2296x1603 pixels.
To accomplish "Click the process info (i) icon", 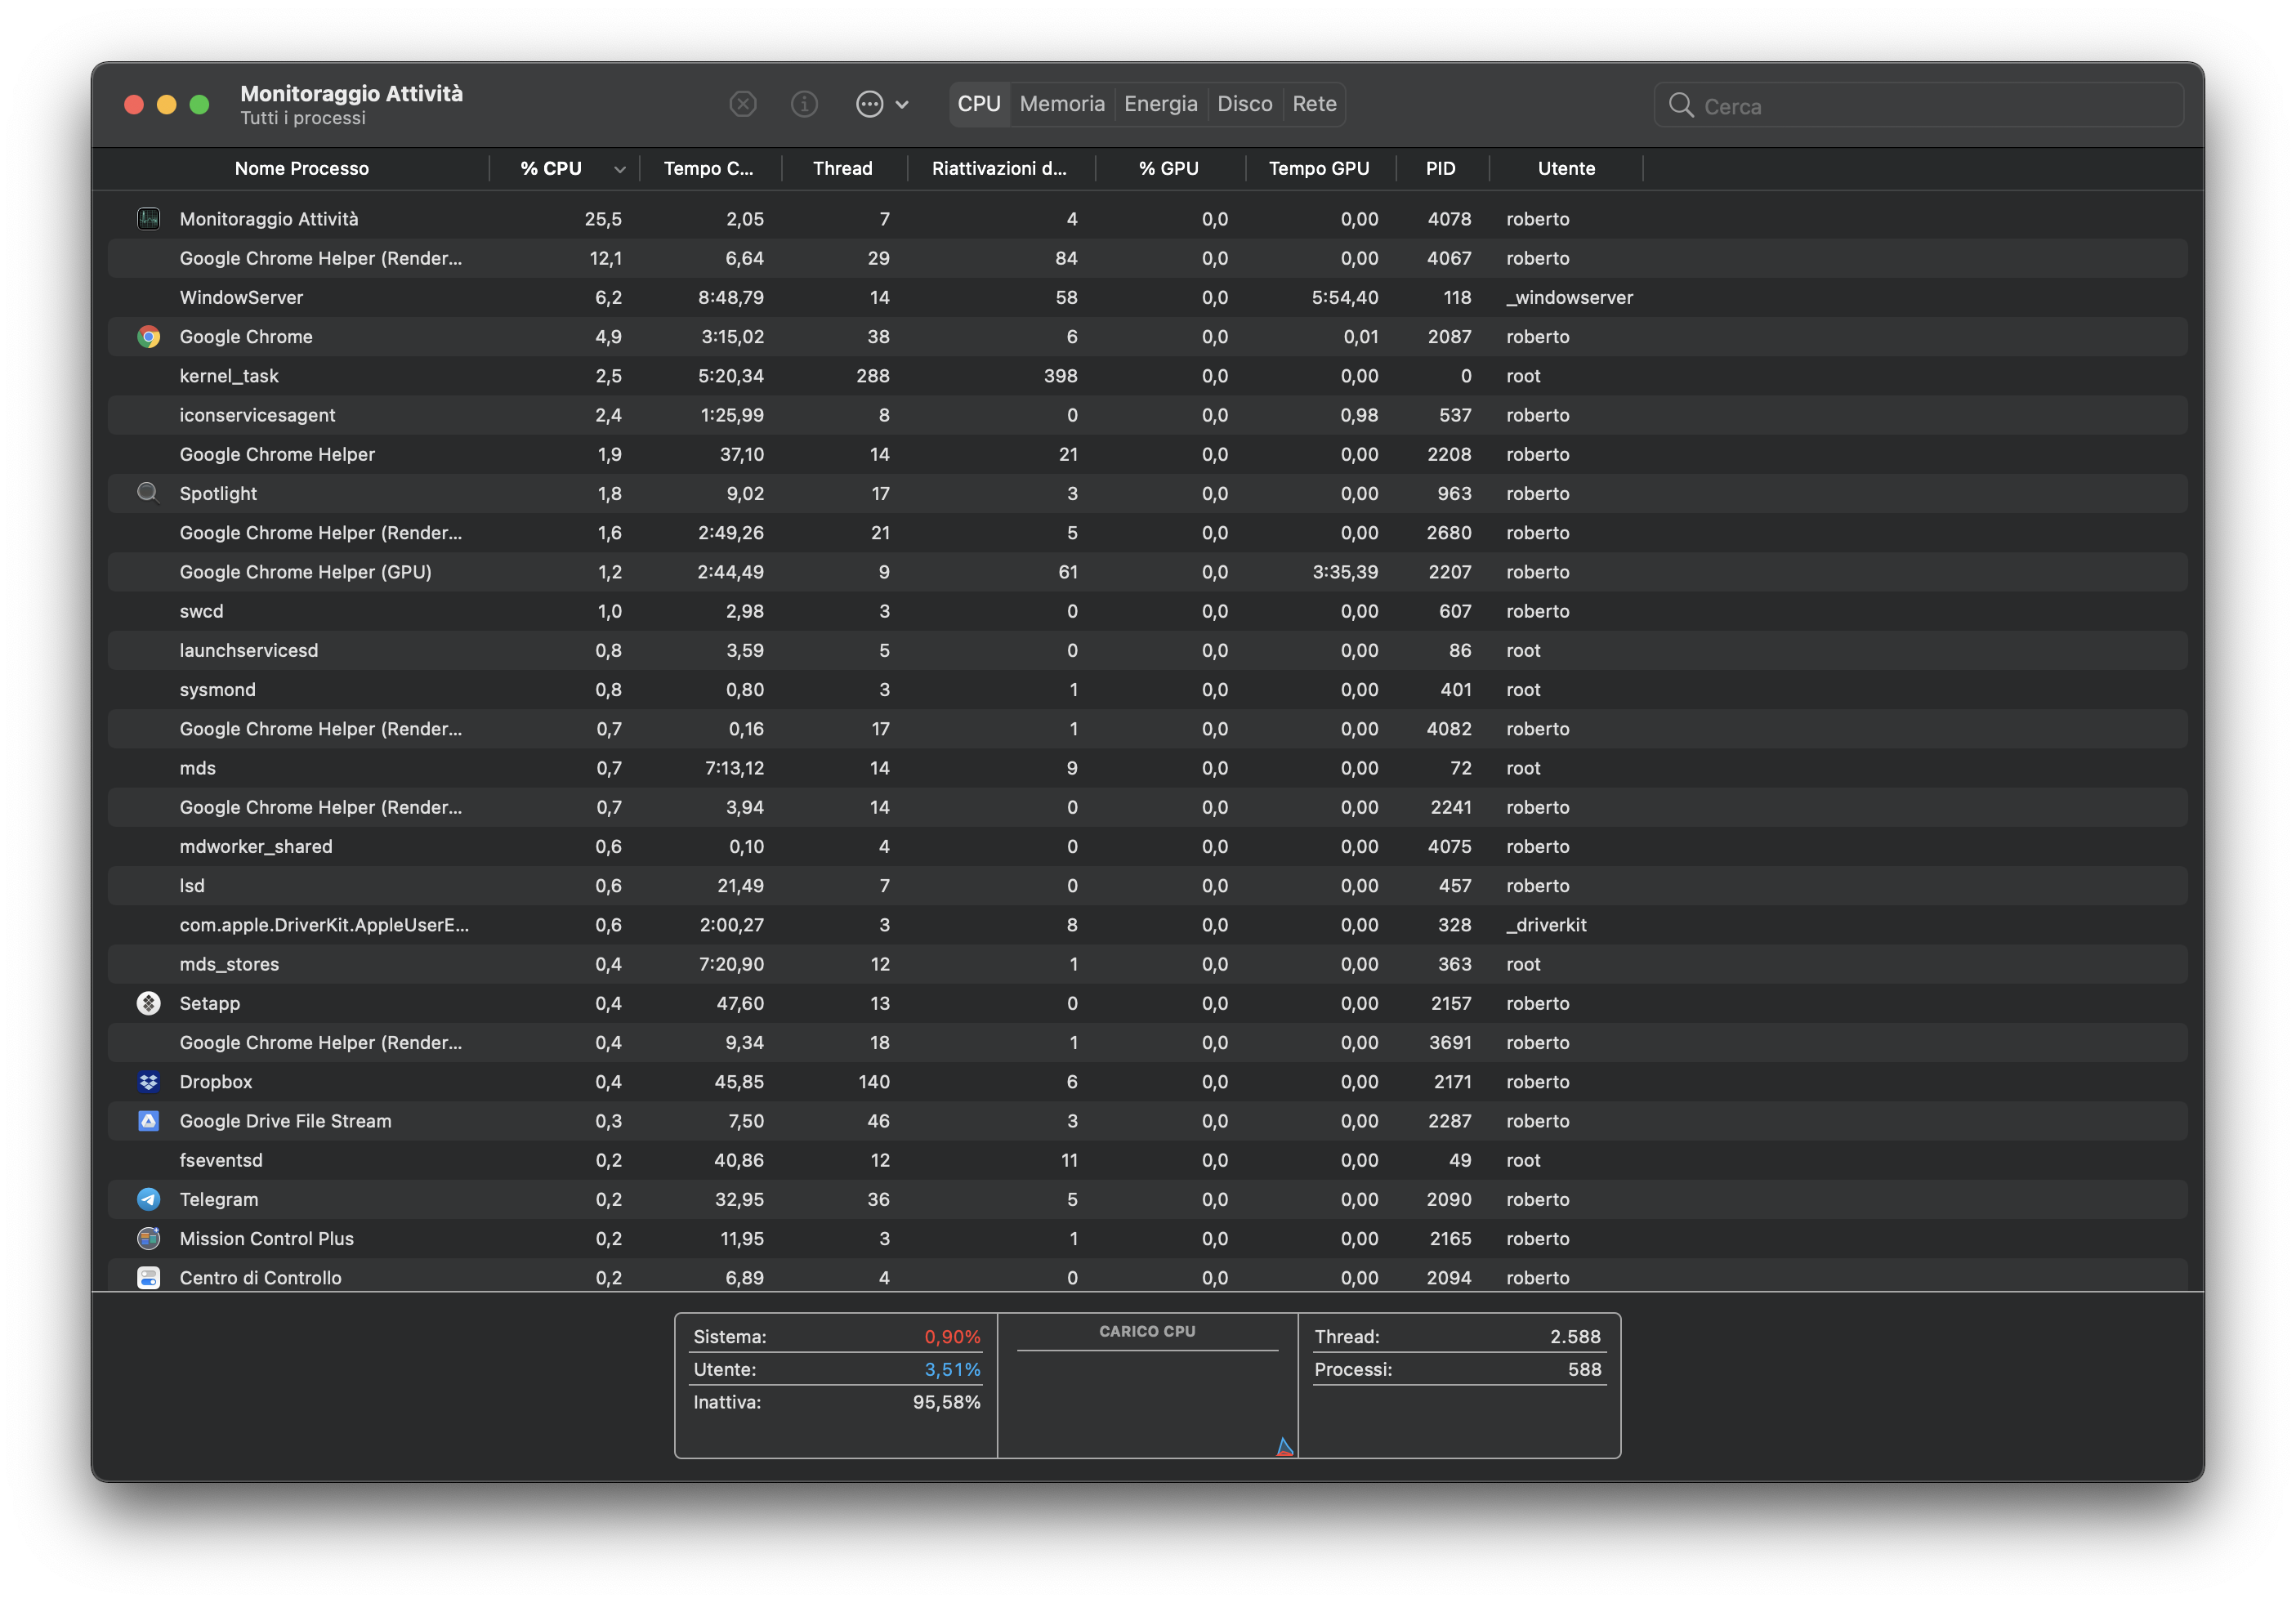I will coord(804,104).
